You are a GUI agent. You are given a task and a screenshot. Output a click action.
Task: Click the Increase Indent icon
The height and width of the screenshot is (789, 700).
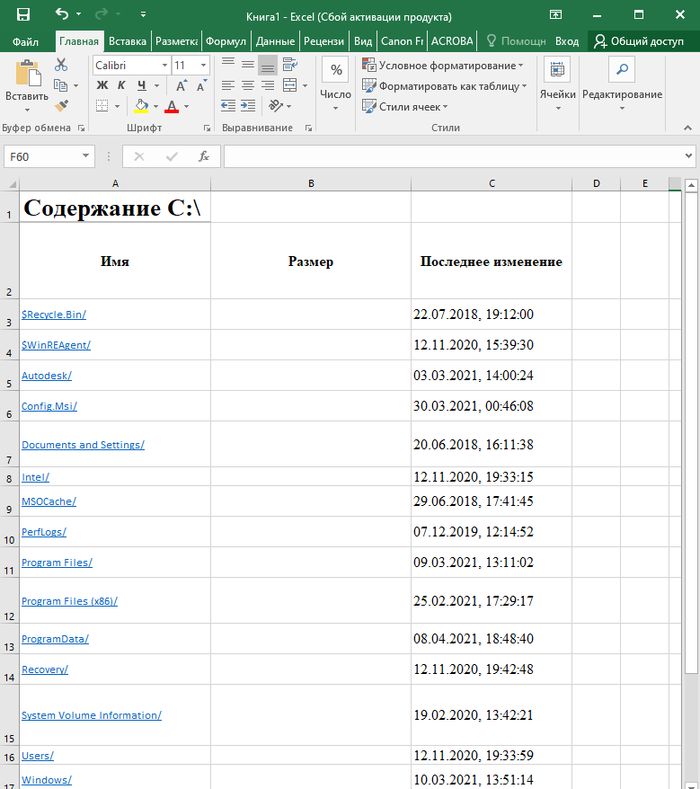(x=248, y=106)
